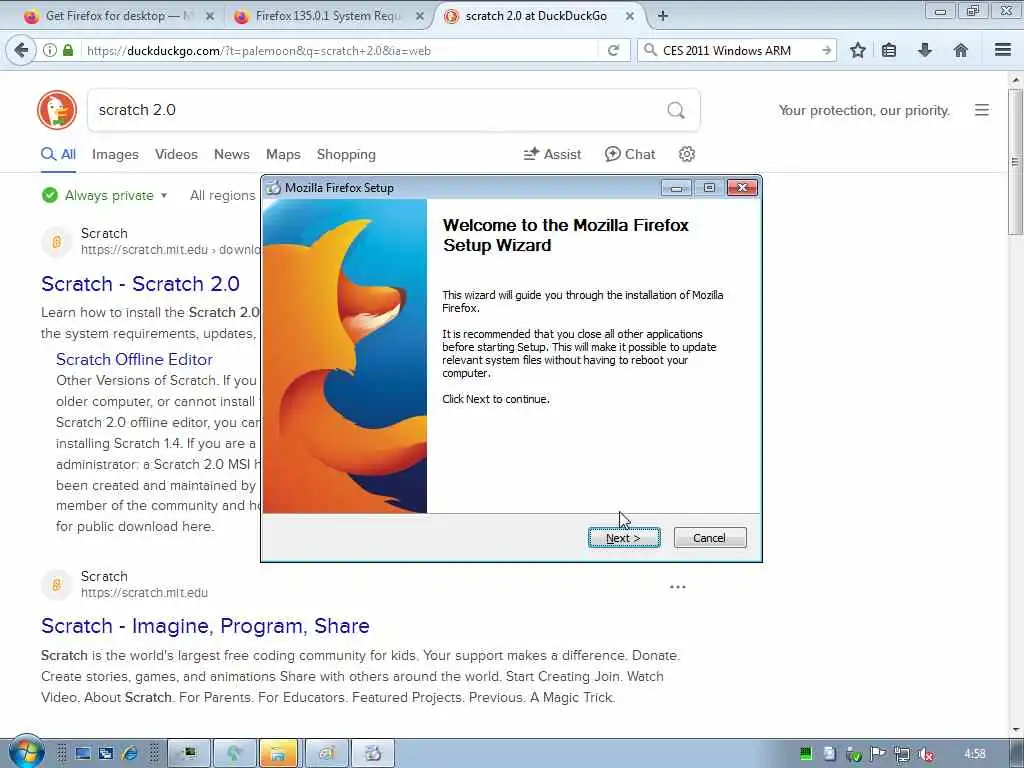Click the network tray icon
This screenshot has height=768, width=1024.
pyautogui.click(x=902, y=754)
